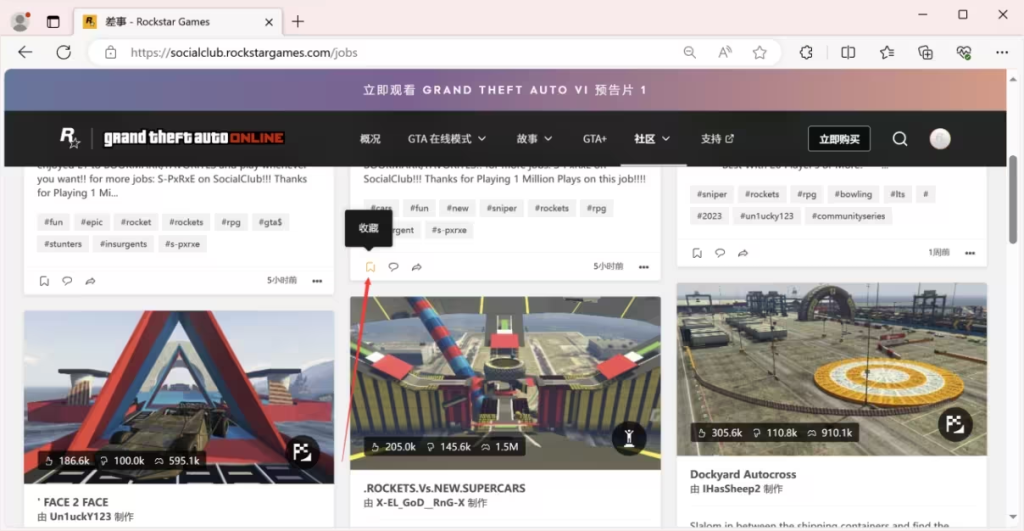Open the ' FACE 2 FACE job title

[x=72, y=502]
